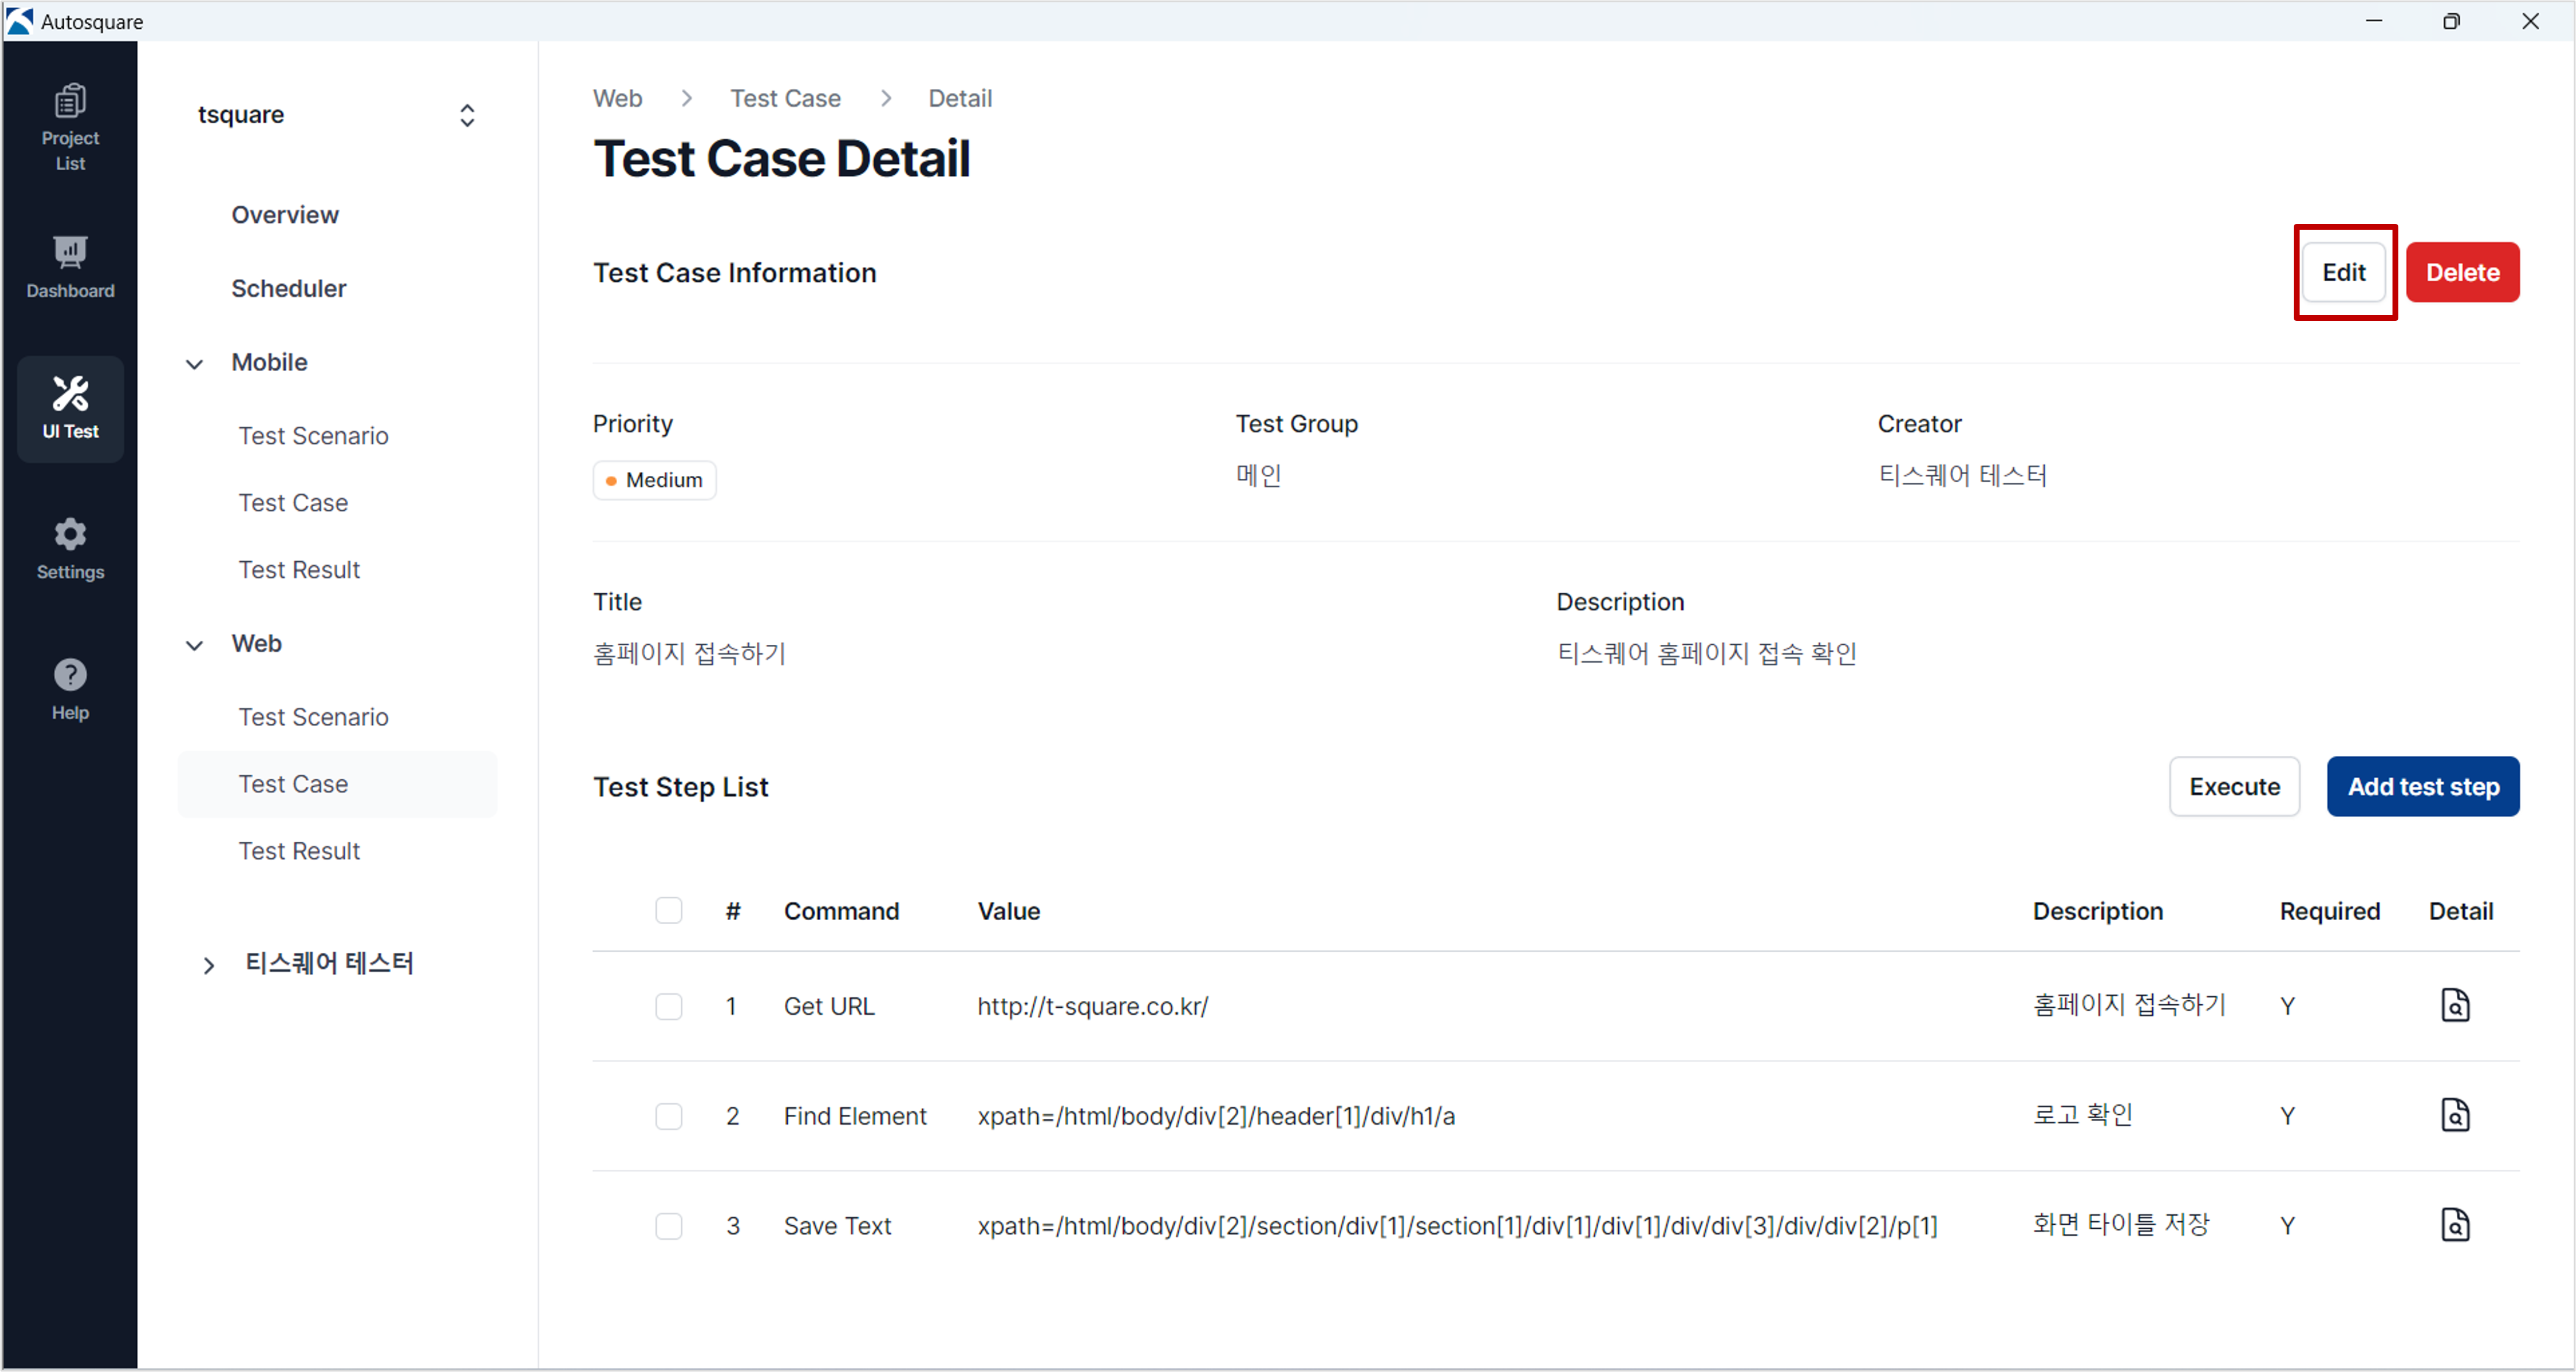Collapse the Web section chevron
Viewport: 2576px width, 1372px height.
pyautogui.click(x=195, y=645)
